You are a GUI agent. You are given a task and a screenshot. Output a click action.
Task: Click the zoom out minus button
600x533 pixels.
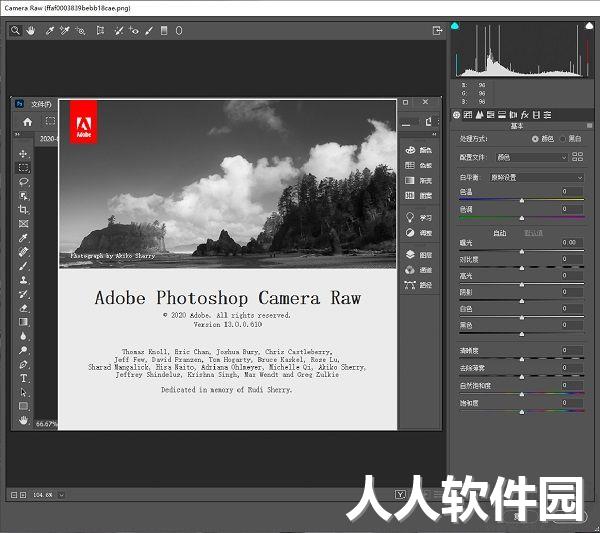coord(14,495)
